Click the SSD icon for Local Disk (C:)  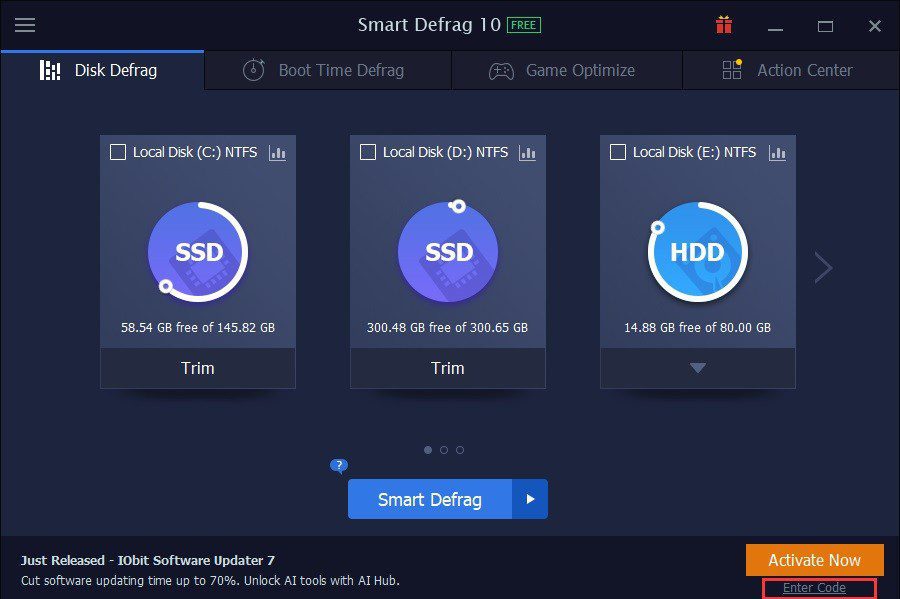pos(198,252)
